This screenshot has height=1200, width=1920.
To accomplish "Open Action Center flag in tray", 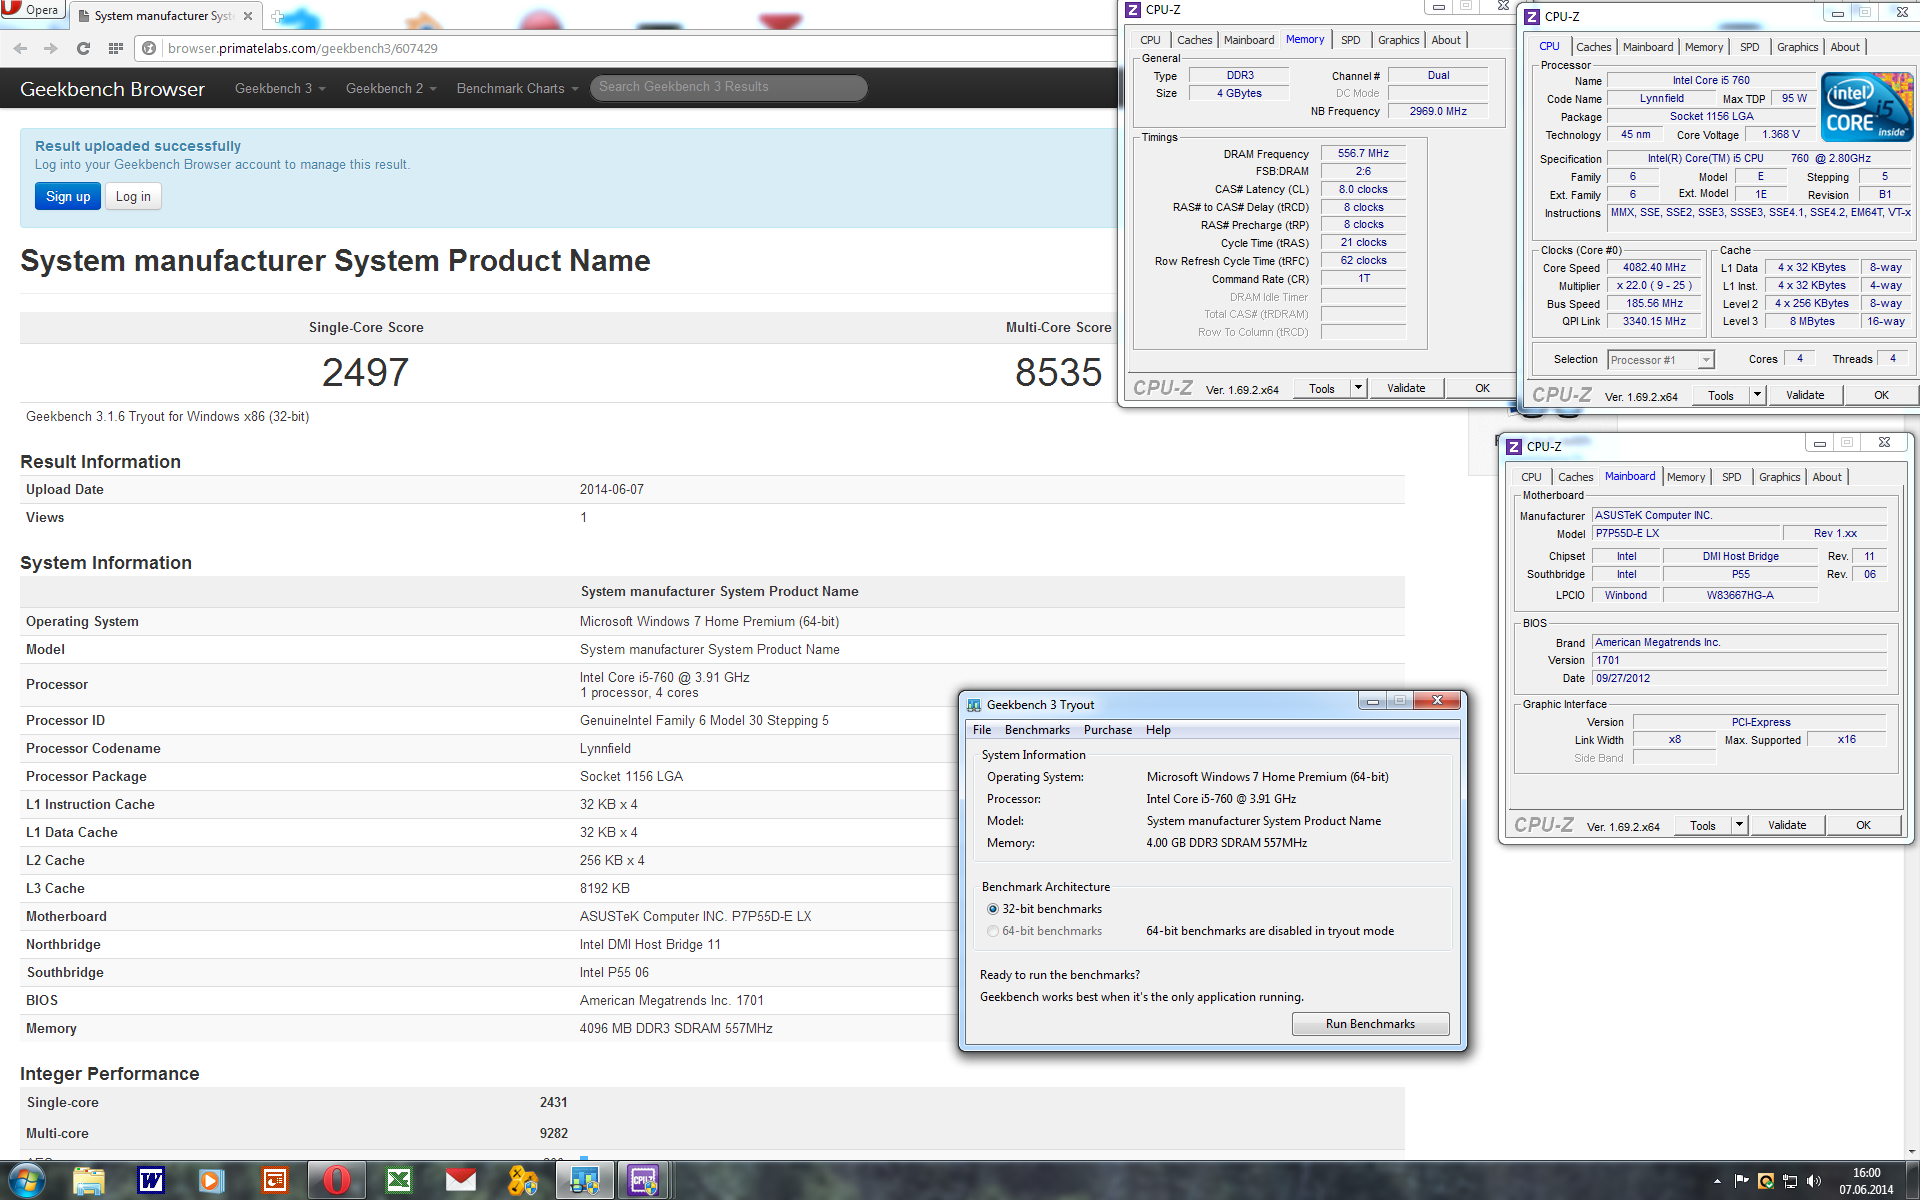I will tap(1741, 1181).
